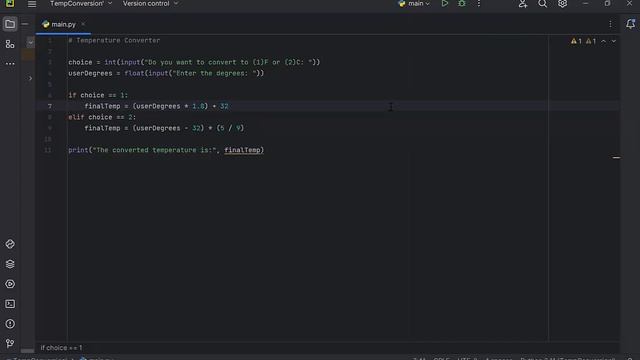Image resolution: width=640 pixels, height=360 pixels.
Task: Click the '# Temperature Converter' comment
Action: point(114,40)
